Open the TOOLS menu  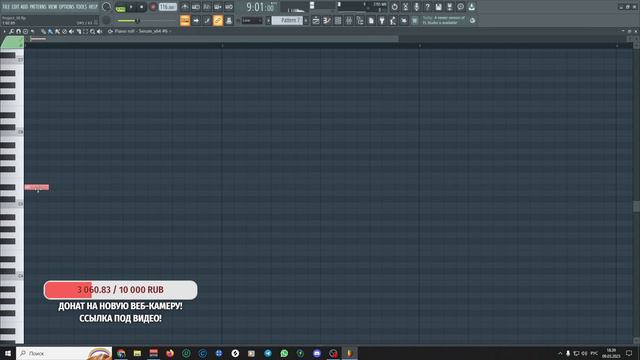(82, 7)
